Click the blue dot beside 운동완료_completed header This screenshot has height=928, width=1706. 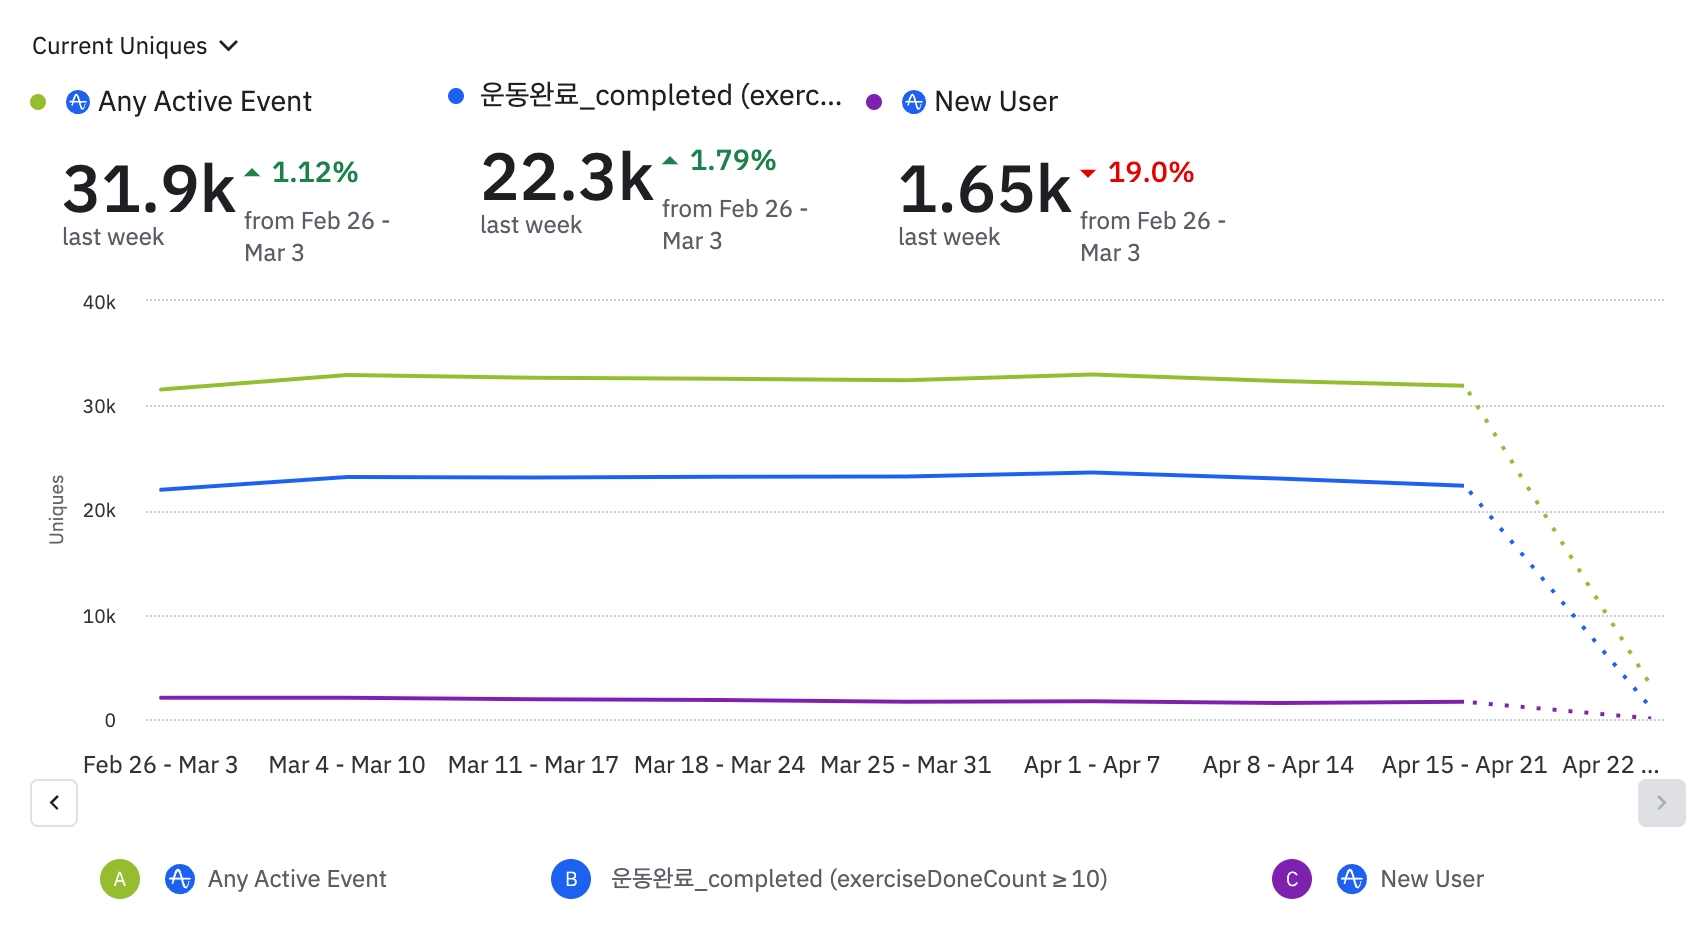pyautogui.click(x=456, y=96)
